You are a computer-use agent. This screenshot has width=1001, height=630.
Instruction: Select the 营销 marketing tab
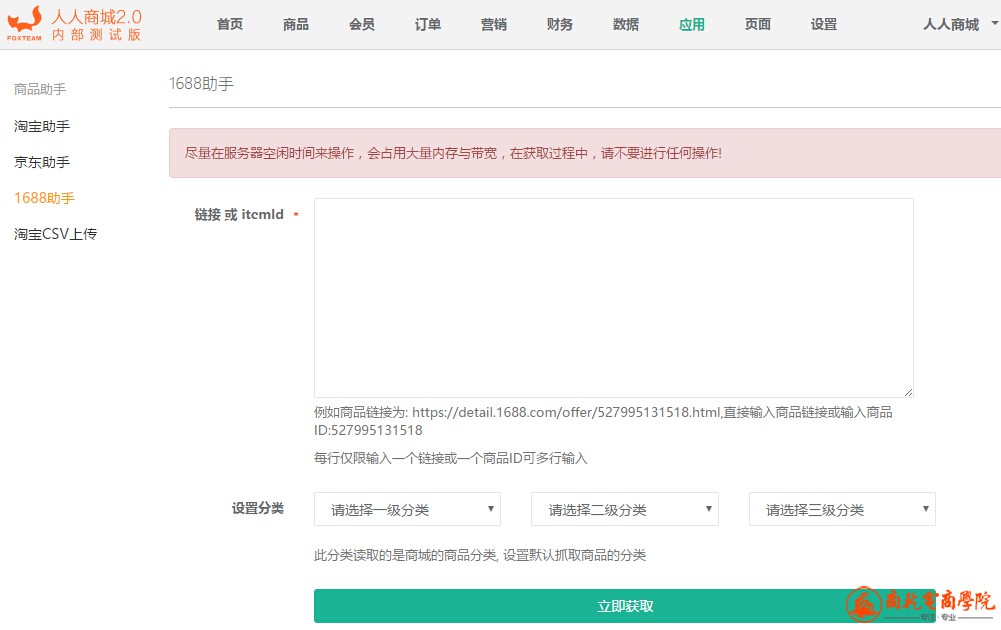493,24
